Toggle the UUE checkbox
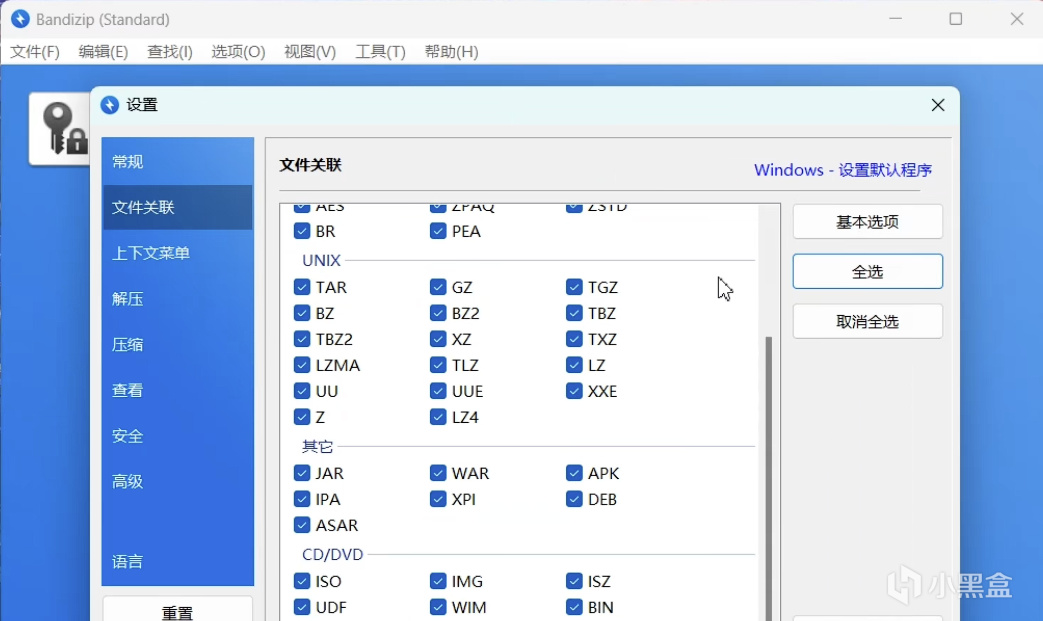 point(438,390)
